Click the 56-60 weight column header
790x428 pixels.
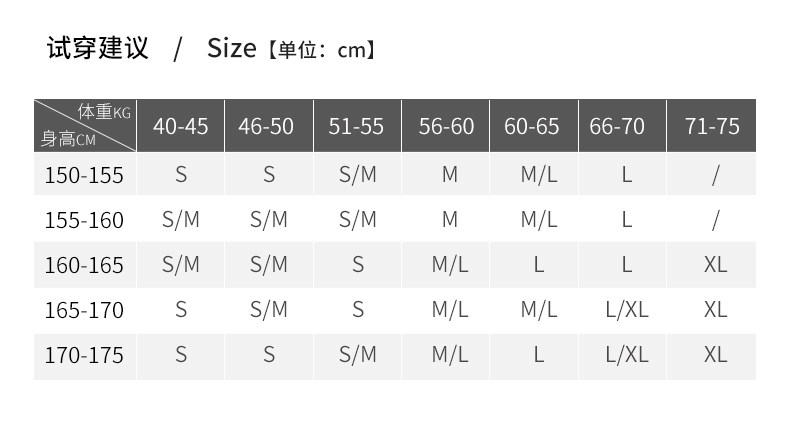[x=446, y=126]
